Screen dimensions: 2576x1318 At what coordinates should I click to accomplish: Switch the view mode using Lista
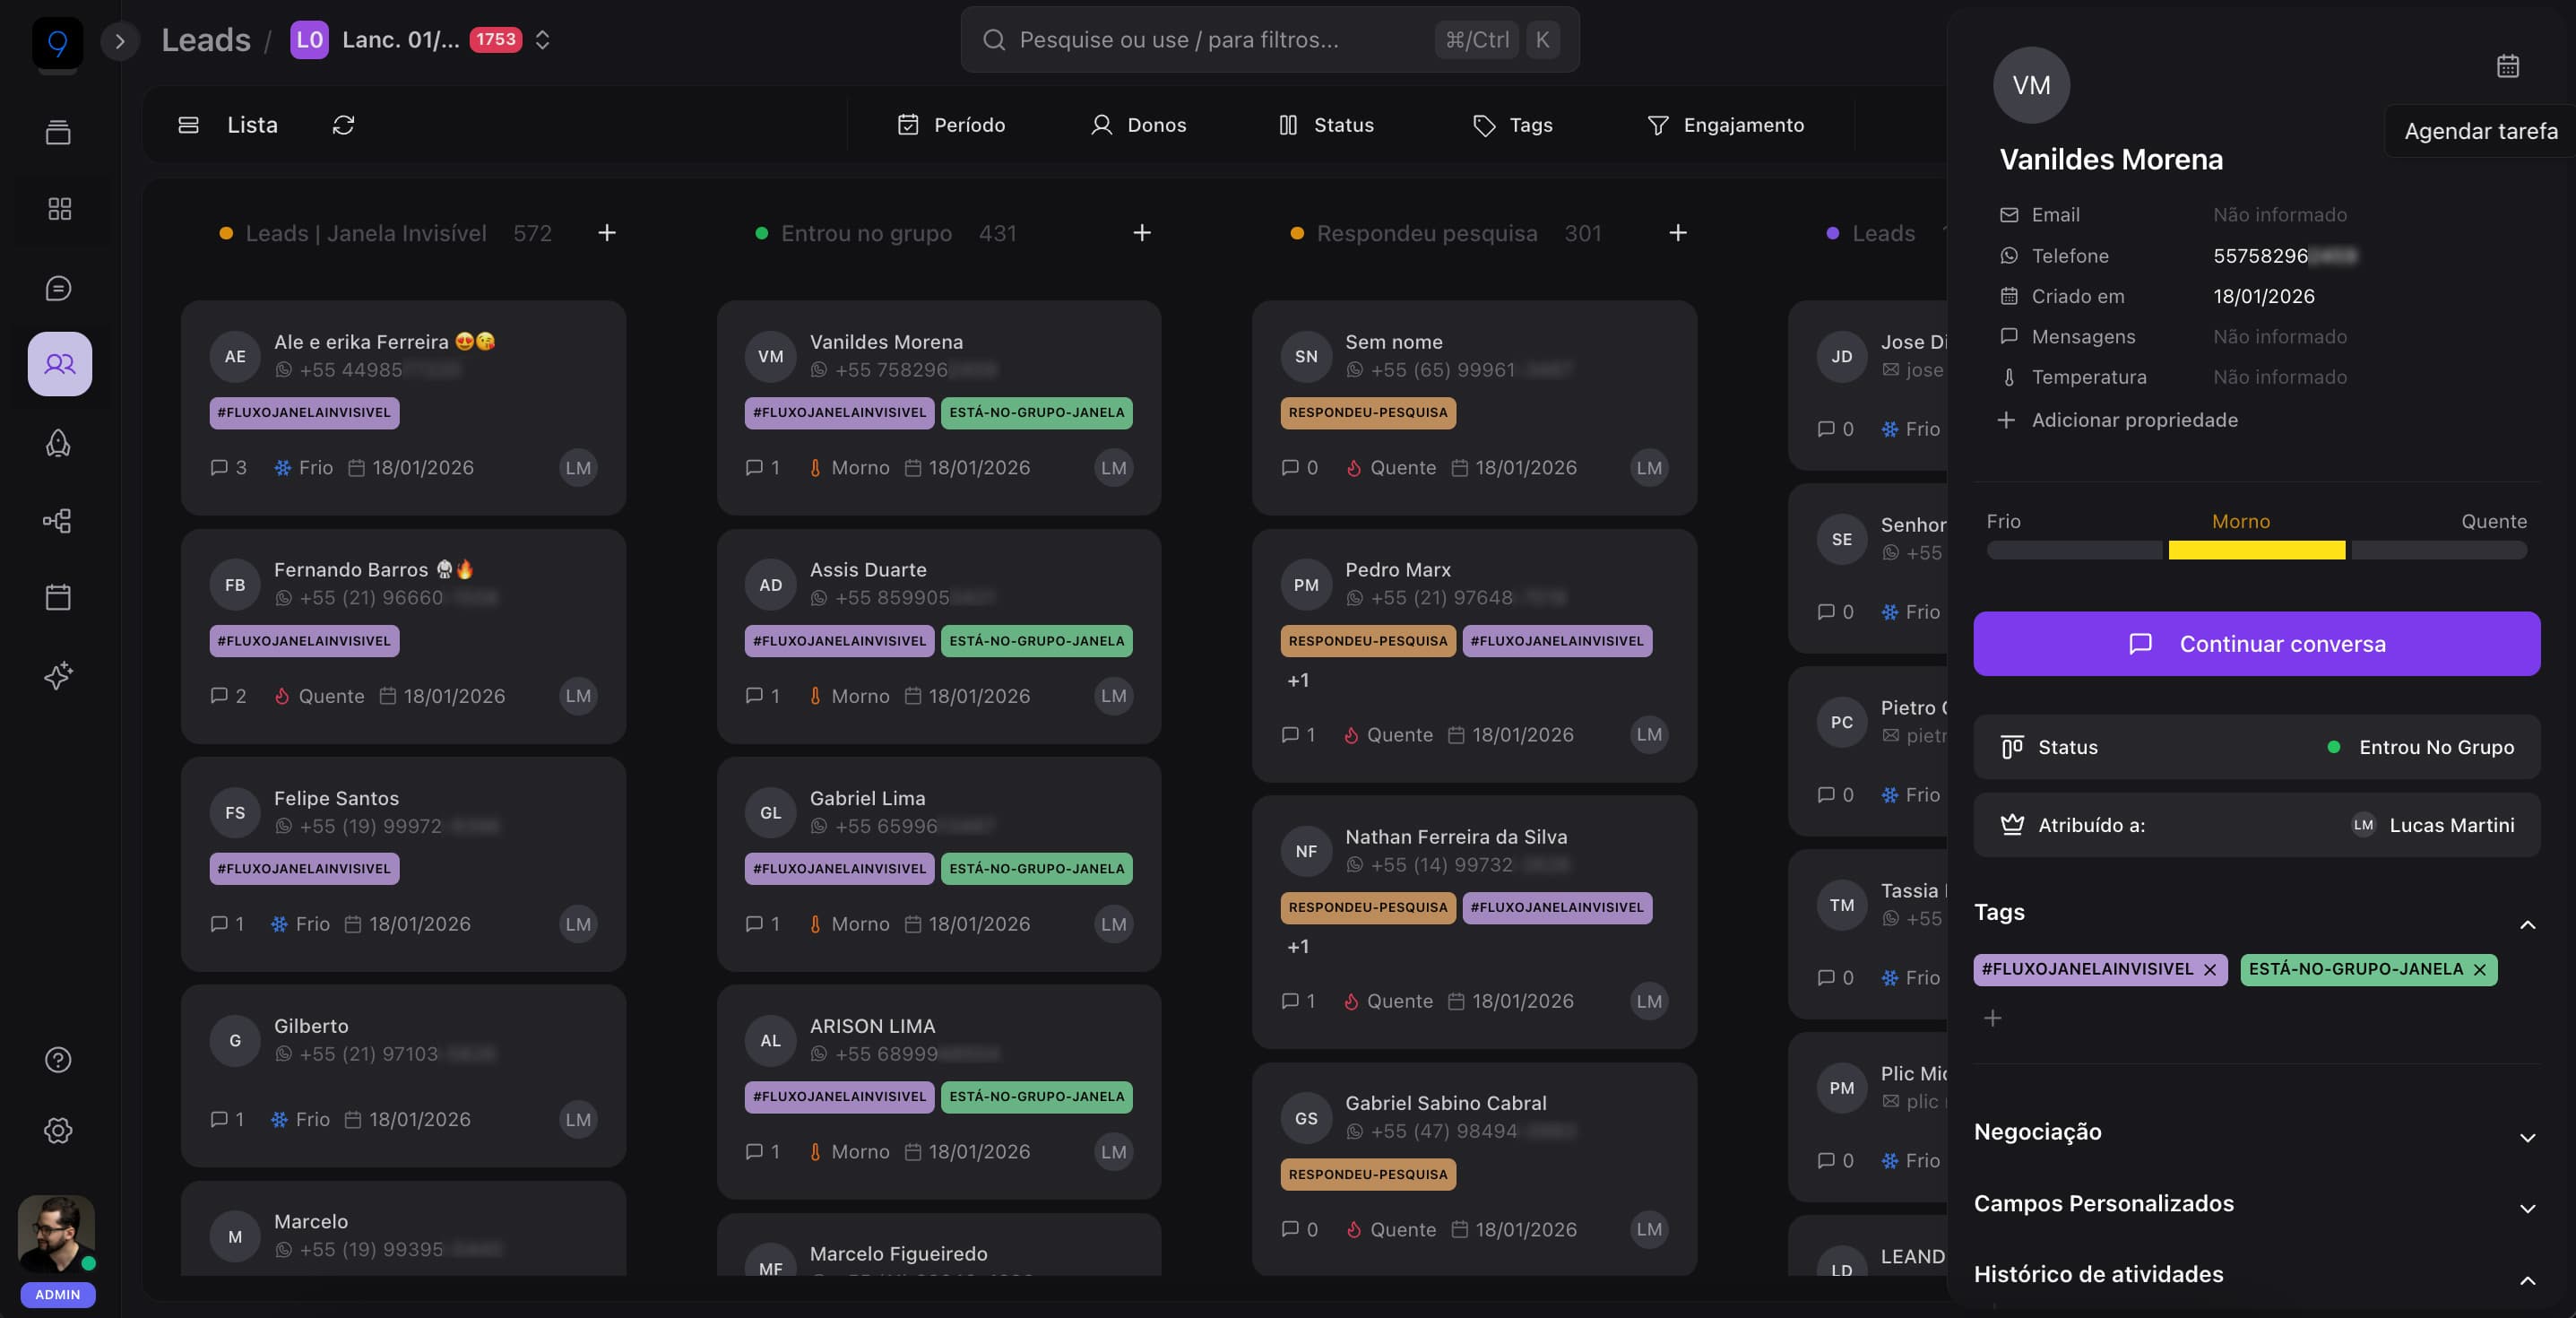pyautogui.click(x=228, y=125)
